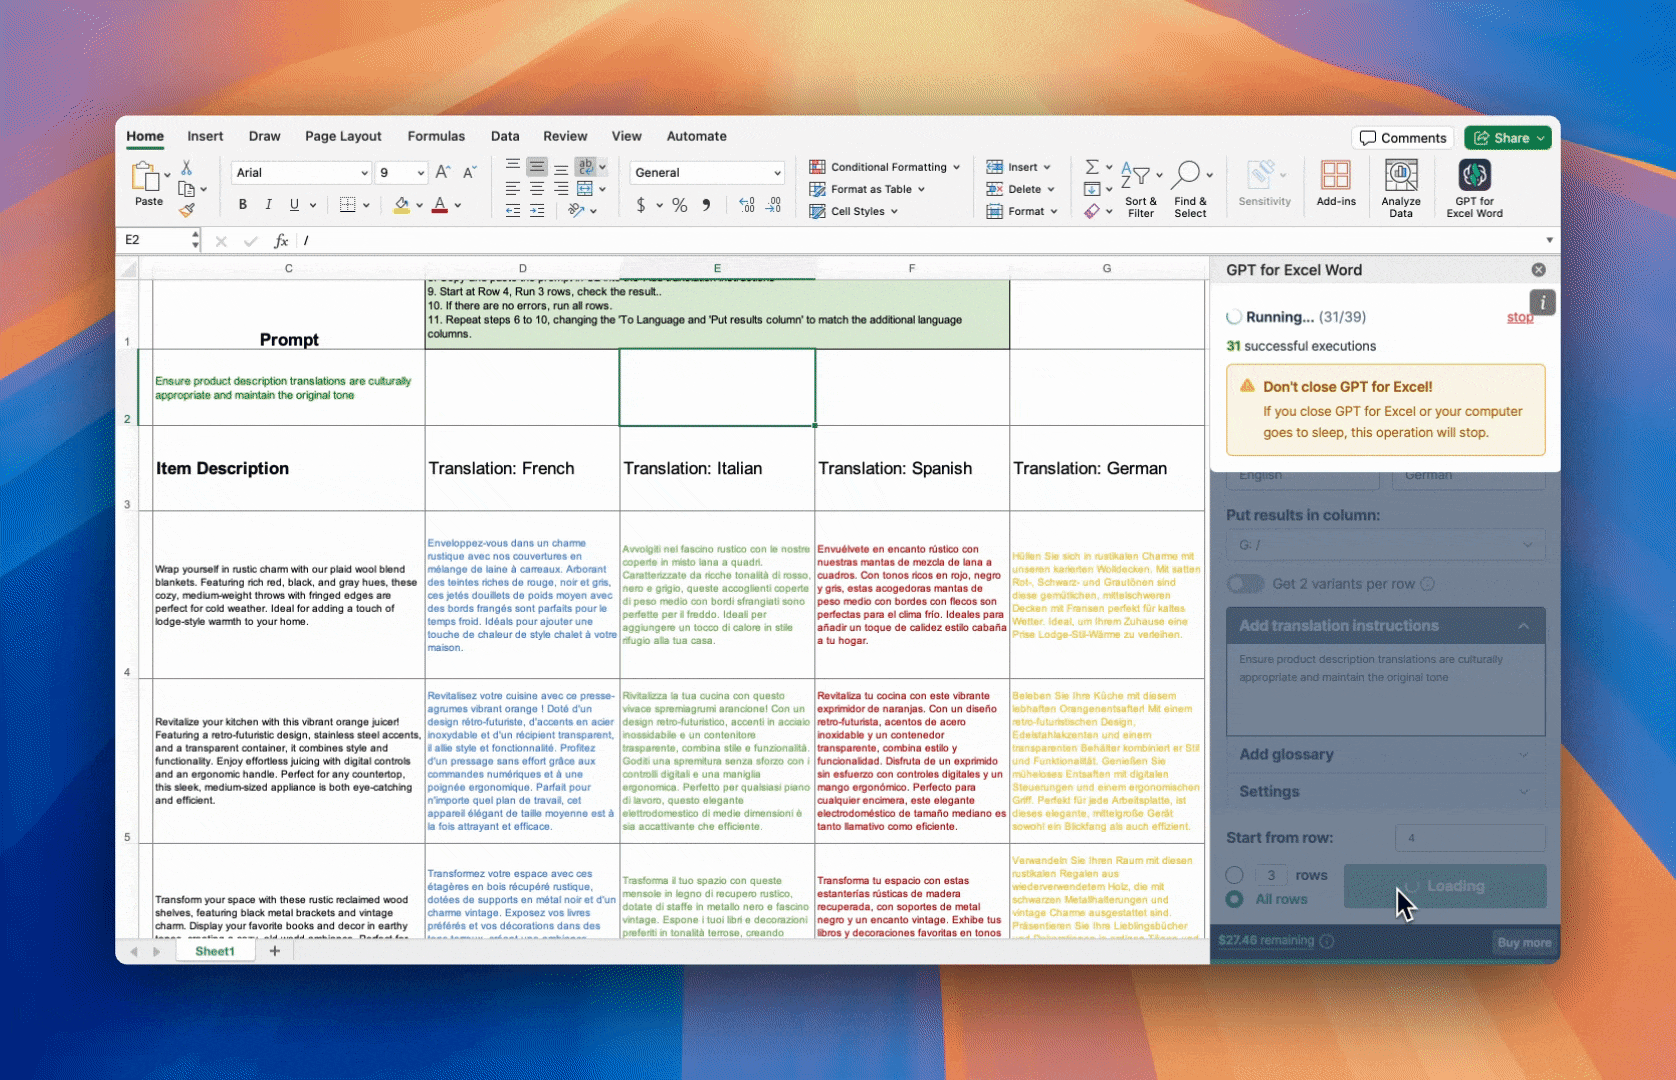Activate the Format Painter brush

pos(186,210)
